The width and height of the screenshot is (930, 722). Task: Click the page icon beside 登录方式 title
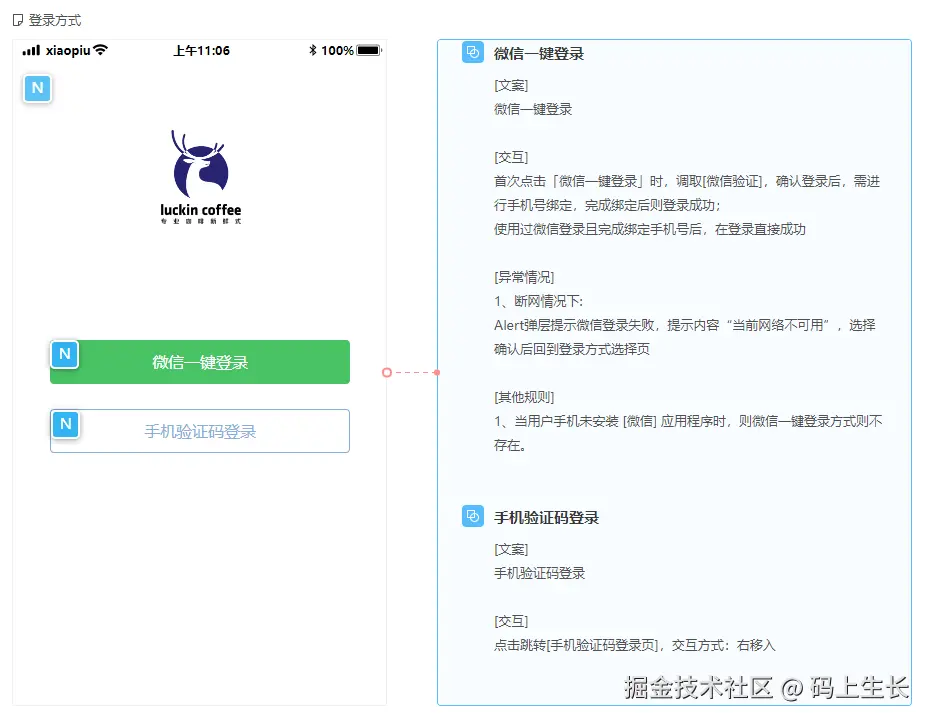[x=18, y=20]
